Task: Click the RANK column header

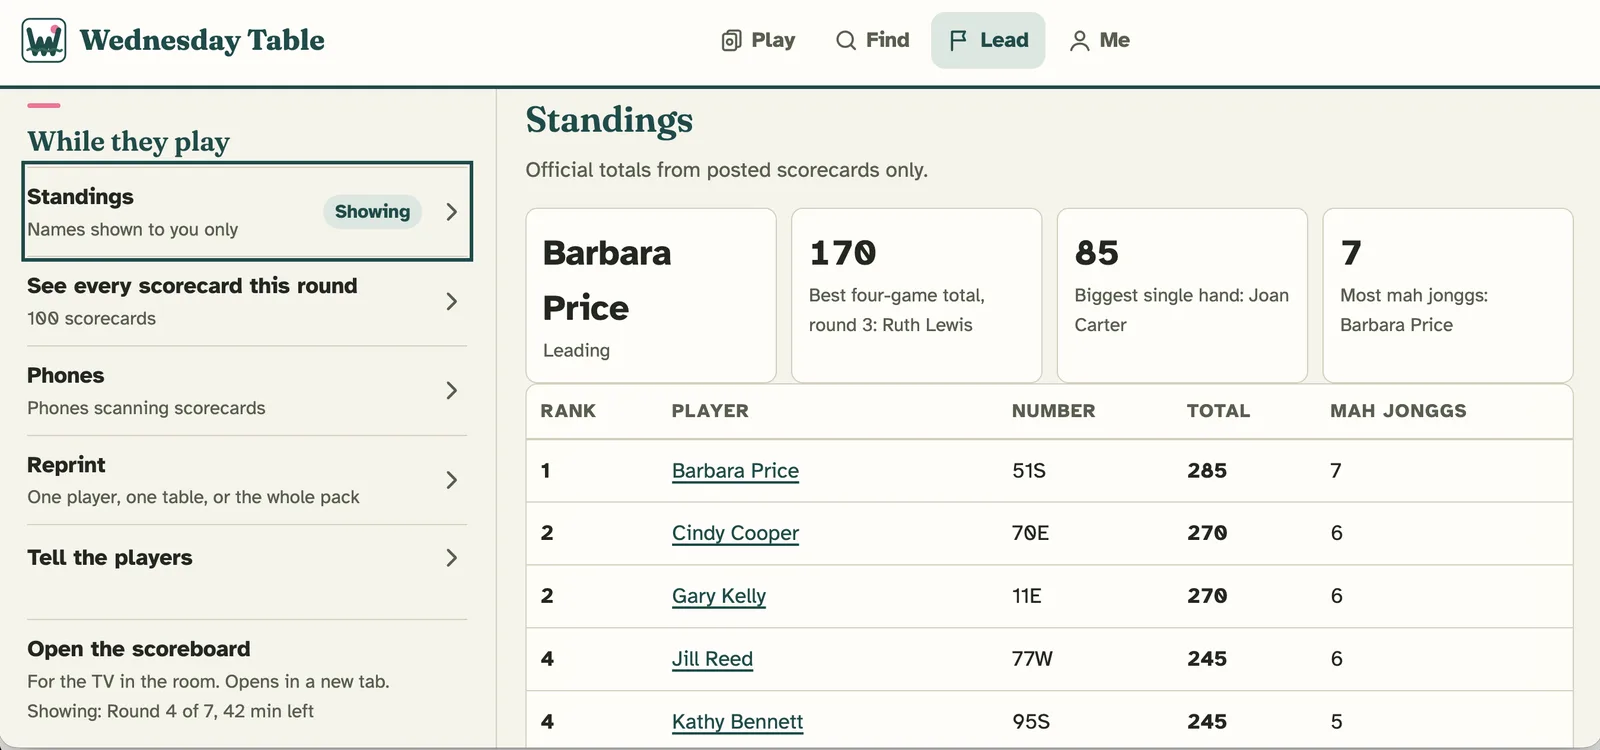Action: pos(568,411)
